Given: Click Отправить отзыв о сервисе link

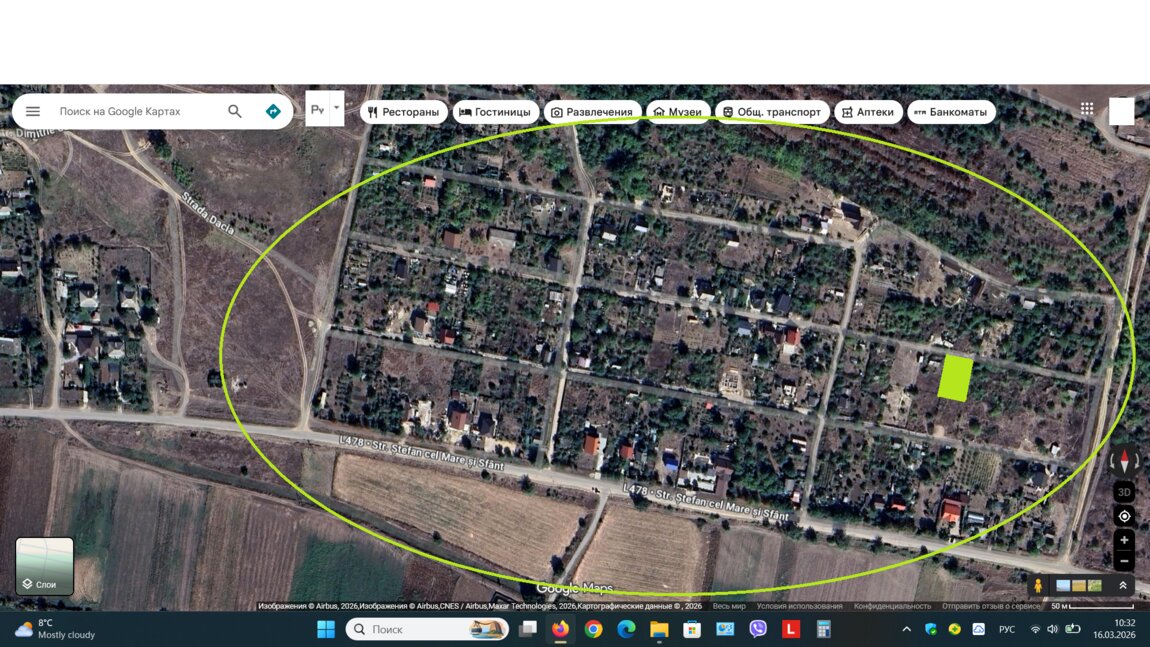Looking at the screenshot, I should pos(991,606).
